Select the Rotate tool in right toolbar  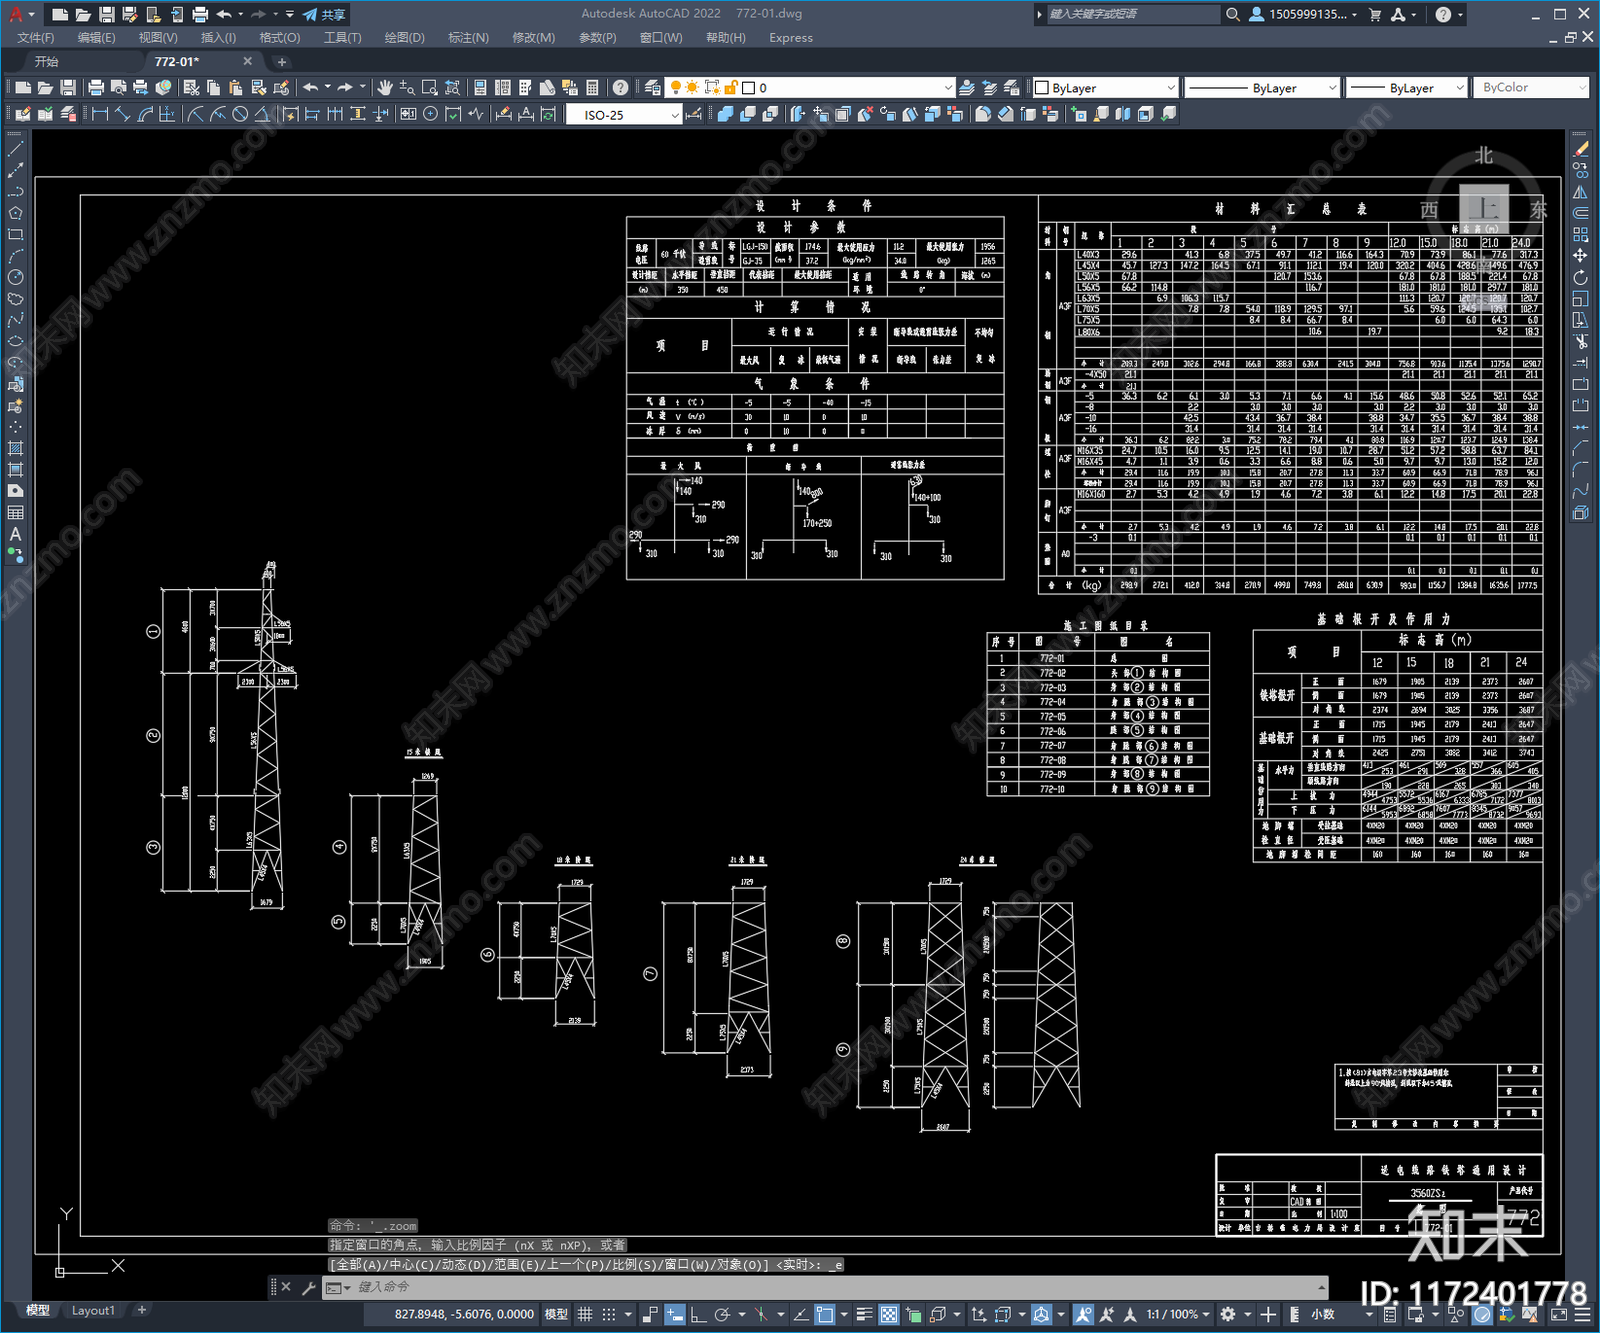[1580, 277]
